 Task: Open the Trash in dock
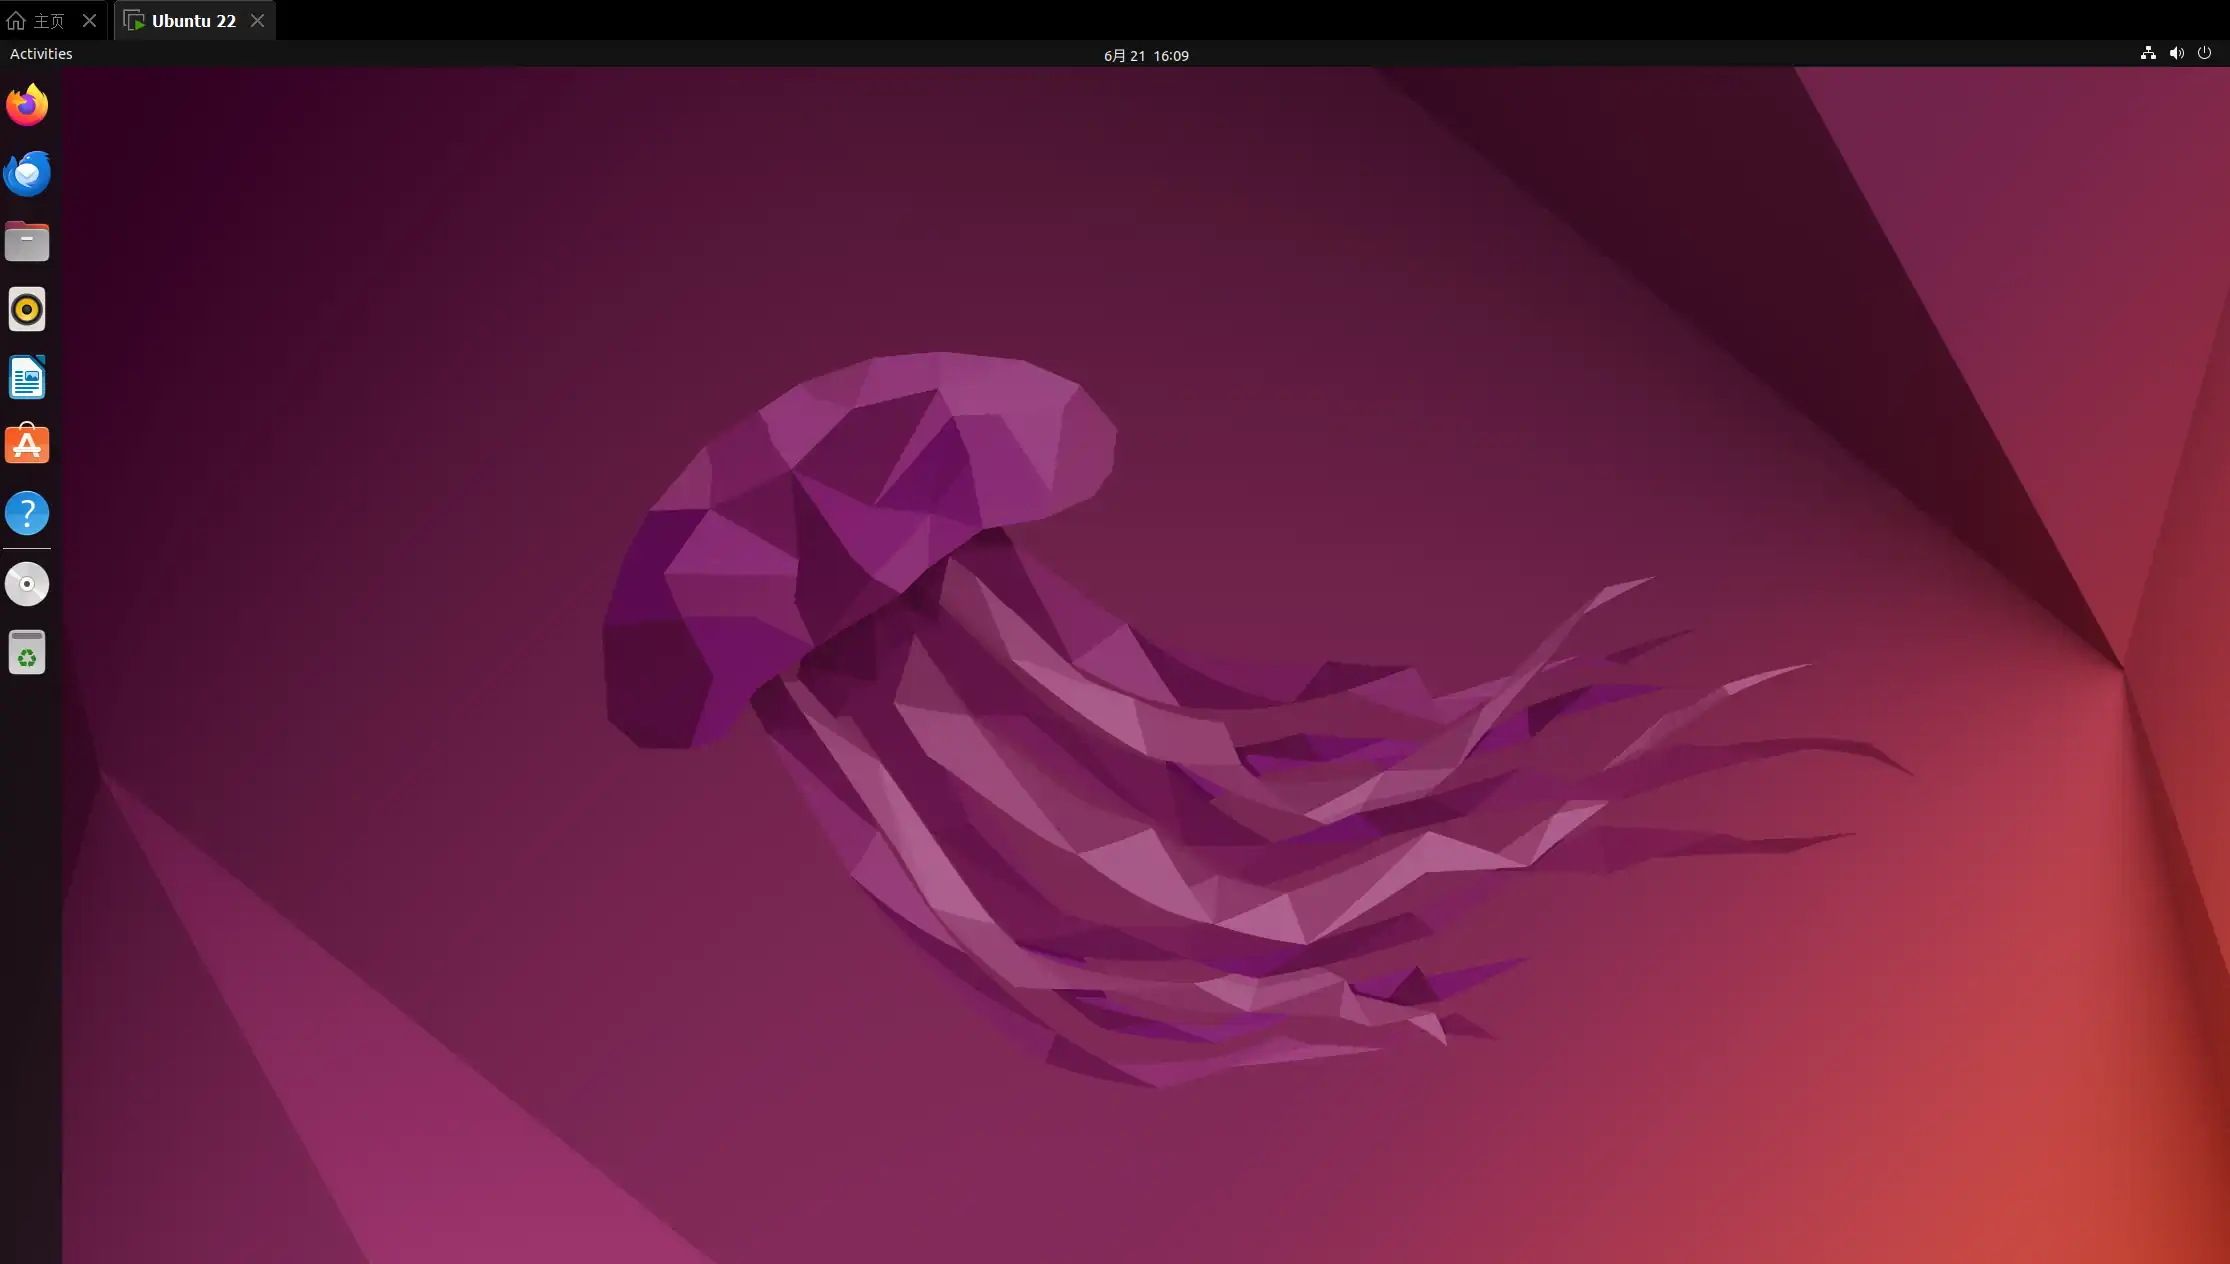tap(27, 652)
